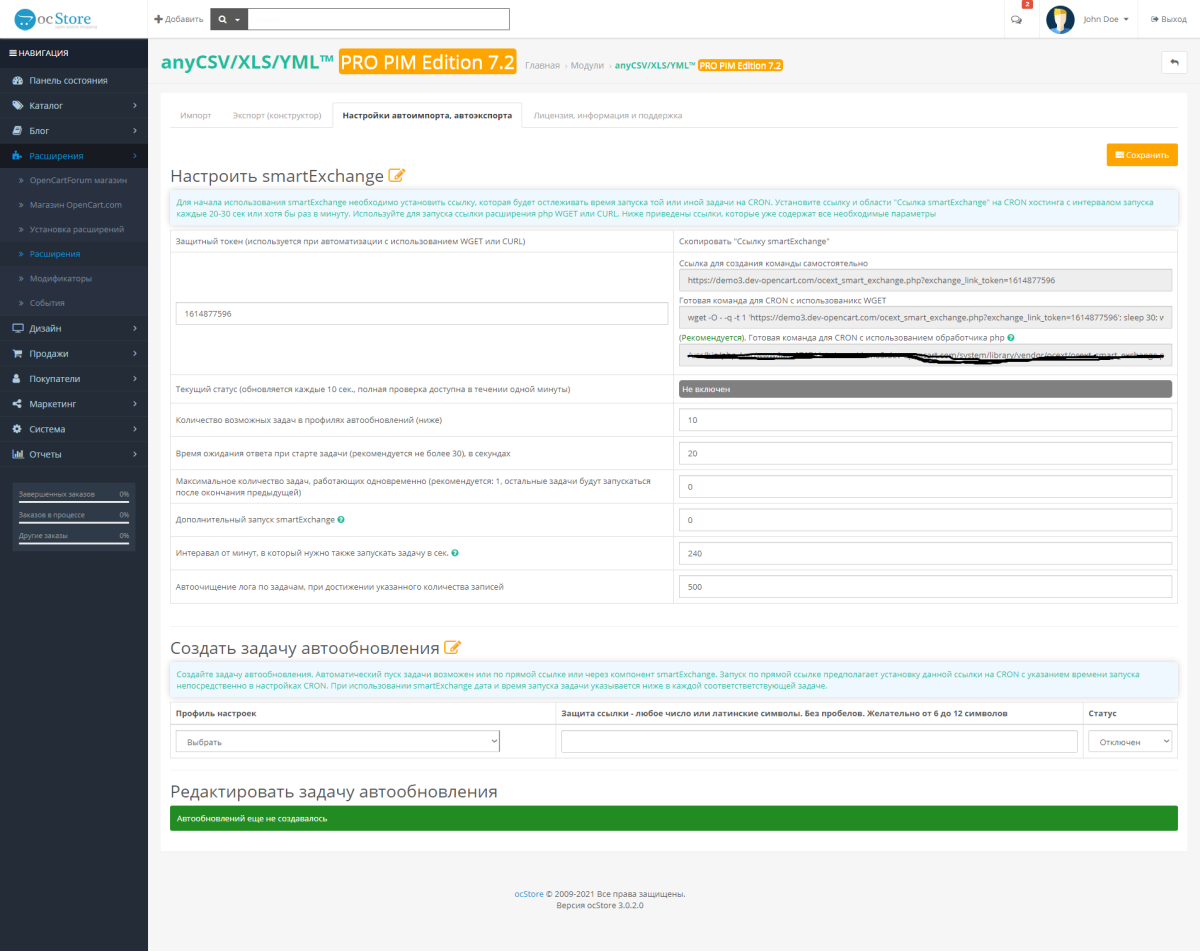This screenshot has width=1200, height=952.
Task: Open the Статус Отключен dropdown
Action: [1130, 741]
